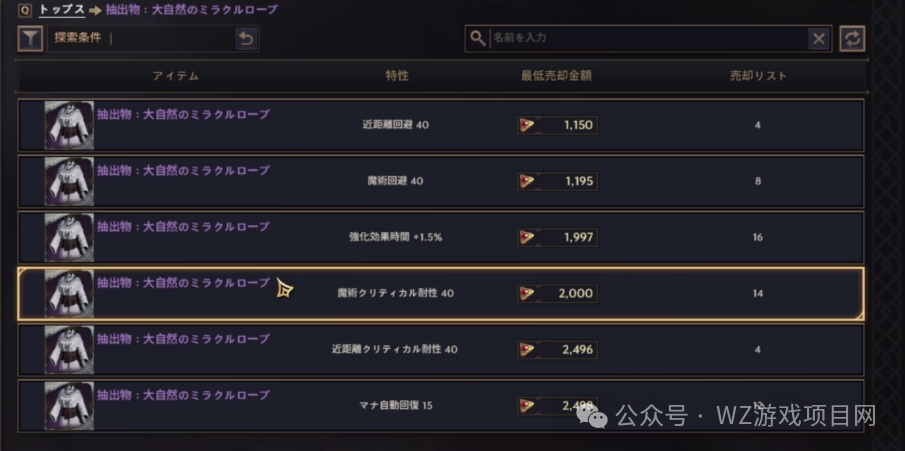Sort by the 最低売却金額 column header
Screen dimensions: 905x451
[x=556, y=76]
